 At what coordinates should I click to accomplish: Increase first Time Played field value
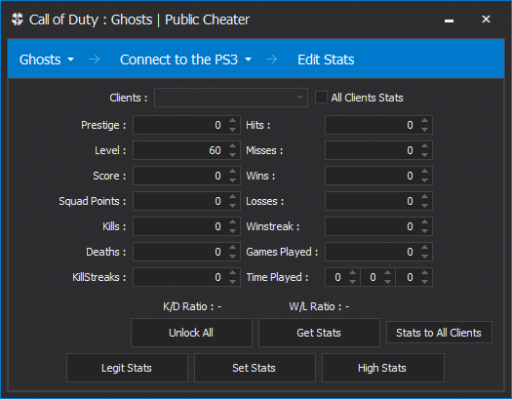352,273
